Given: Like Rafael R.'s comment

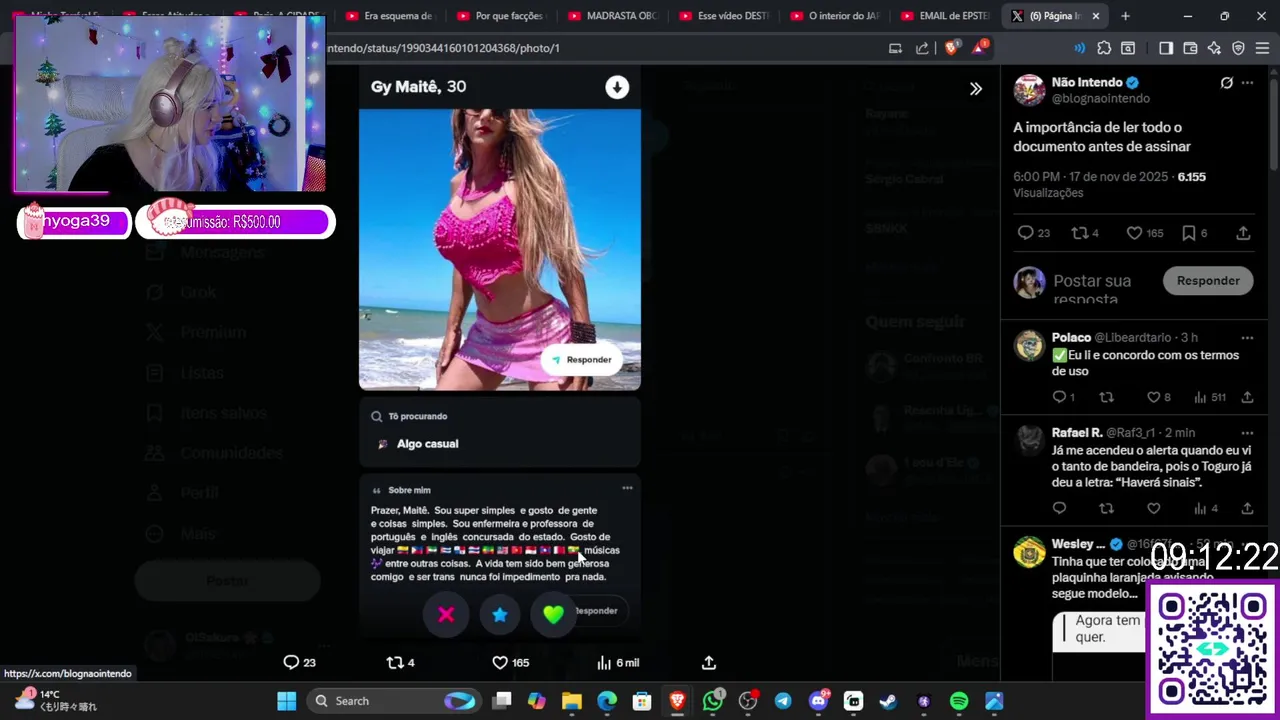Looking at the screenshot, I should (x=1153, y=508).
